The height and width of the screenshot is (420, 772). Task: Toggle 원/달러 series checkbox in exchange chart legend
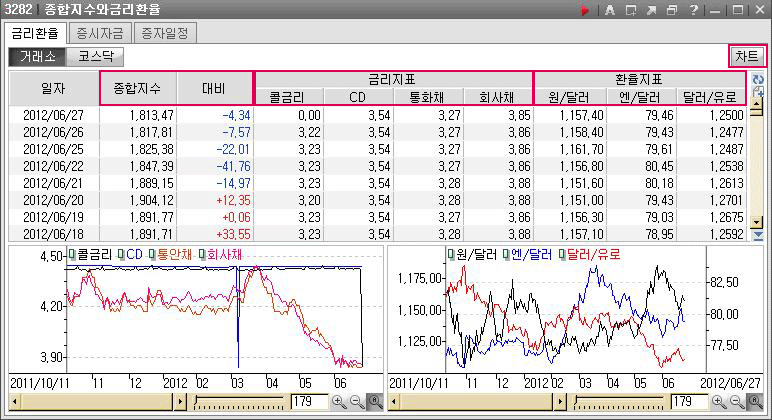(x=451, y=255)
